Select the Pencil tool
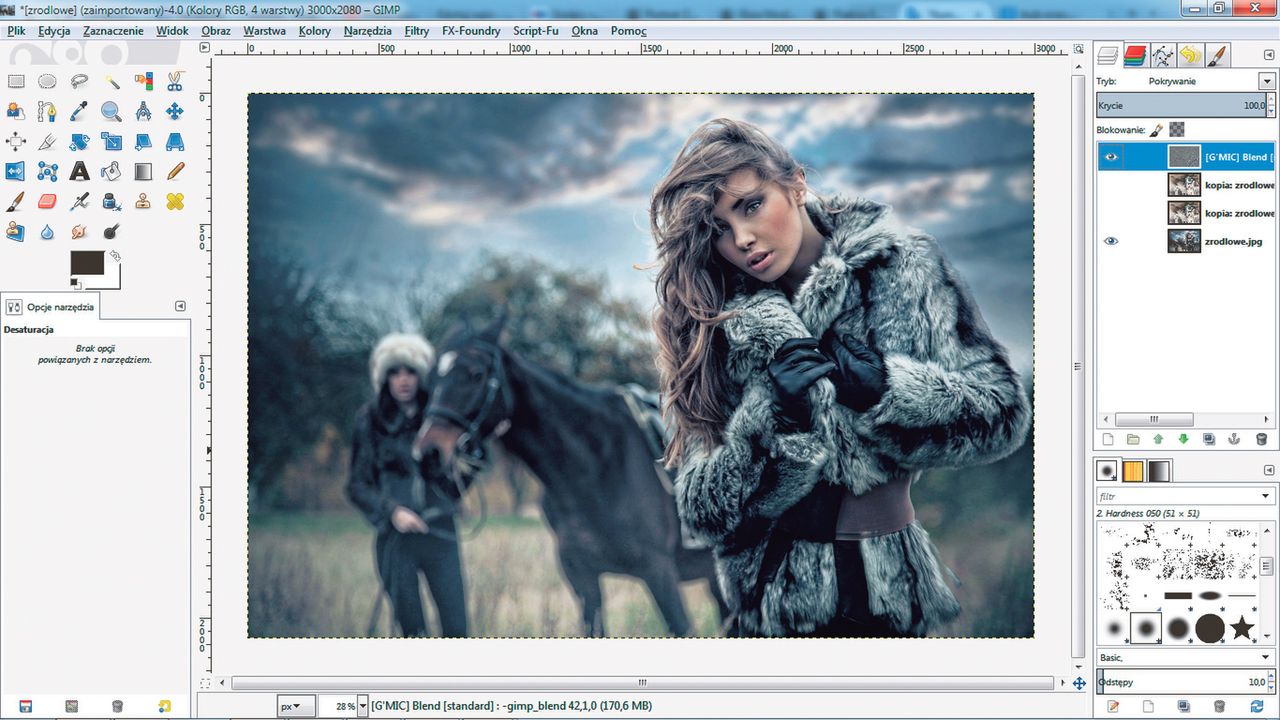 (175, 171)
